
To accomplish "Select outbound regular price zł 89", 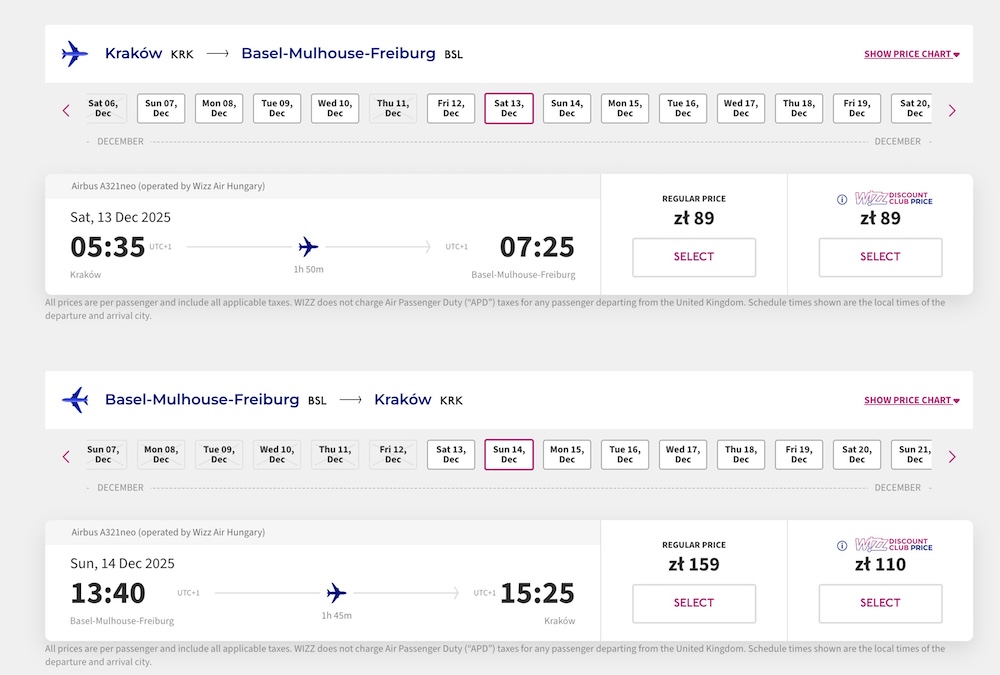I will point(694,257).
